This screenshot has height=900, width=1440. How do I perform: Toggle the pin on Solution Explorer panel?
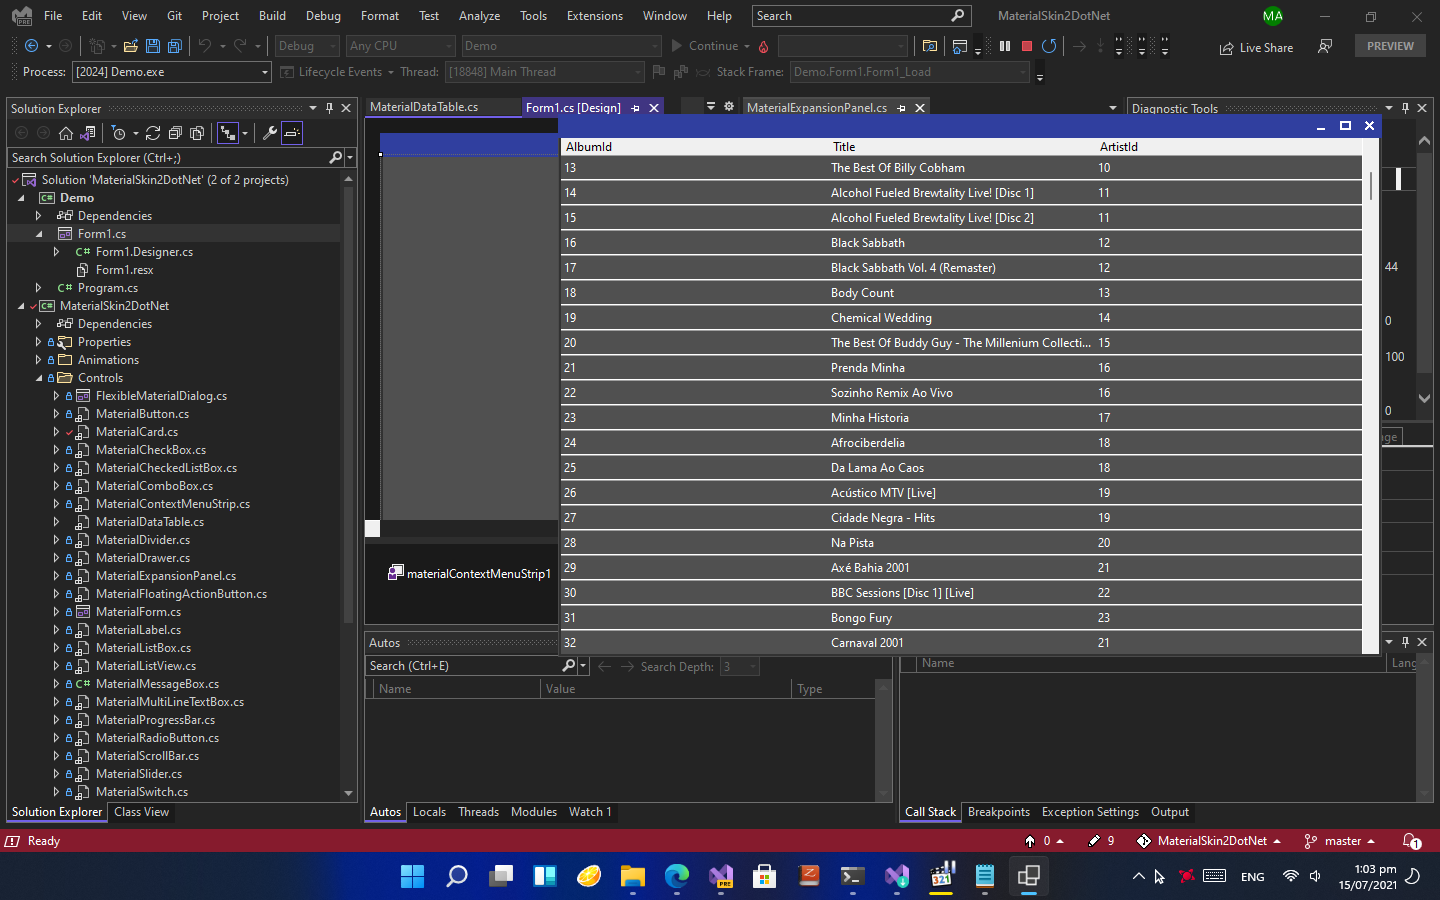[x=329, y=108]
